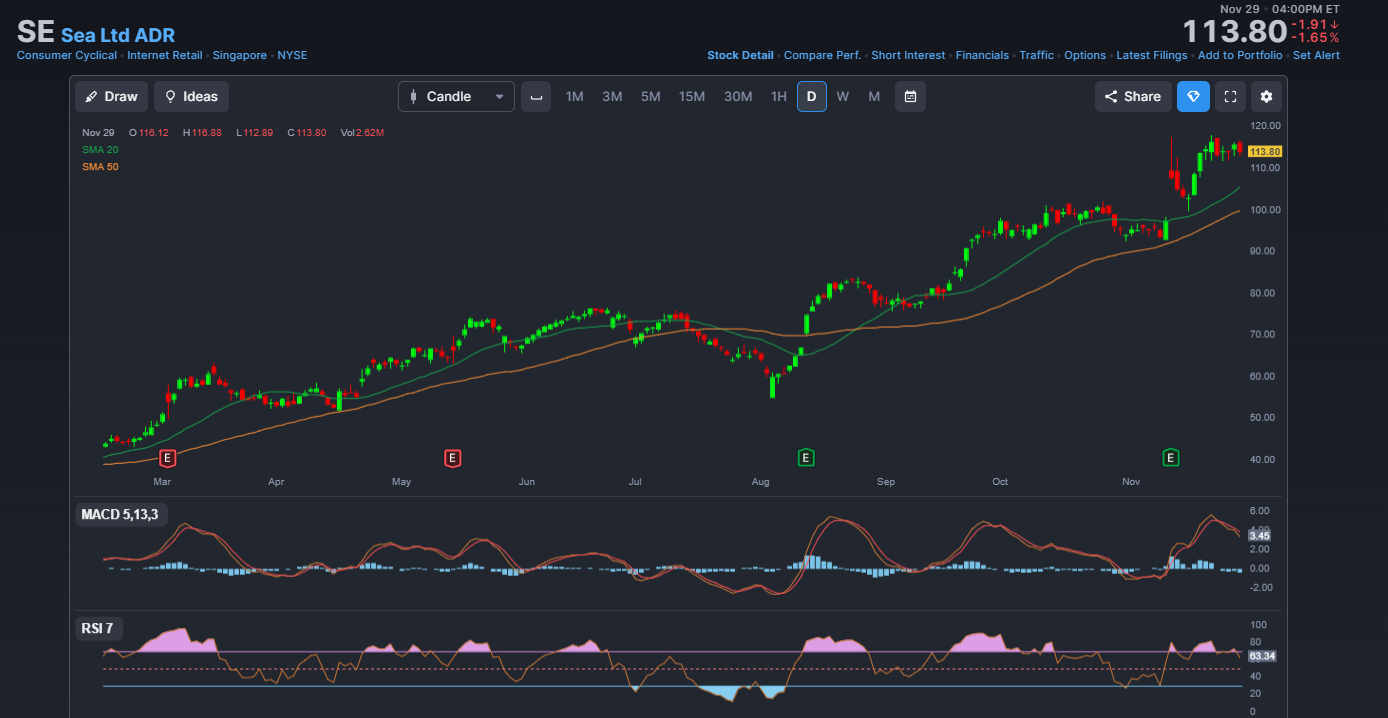Click the Internet Retail industry link
The width and height of the screenshot is (1388, 718).
pos(165,55)
